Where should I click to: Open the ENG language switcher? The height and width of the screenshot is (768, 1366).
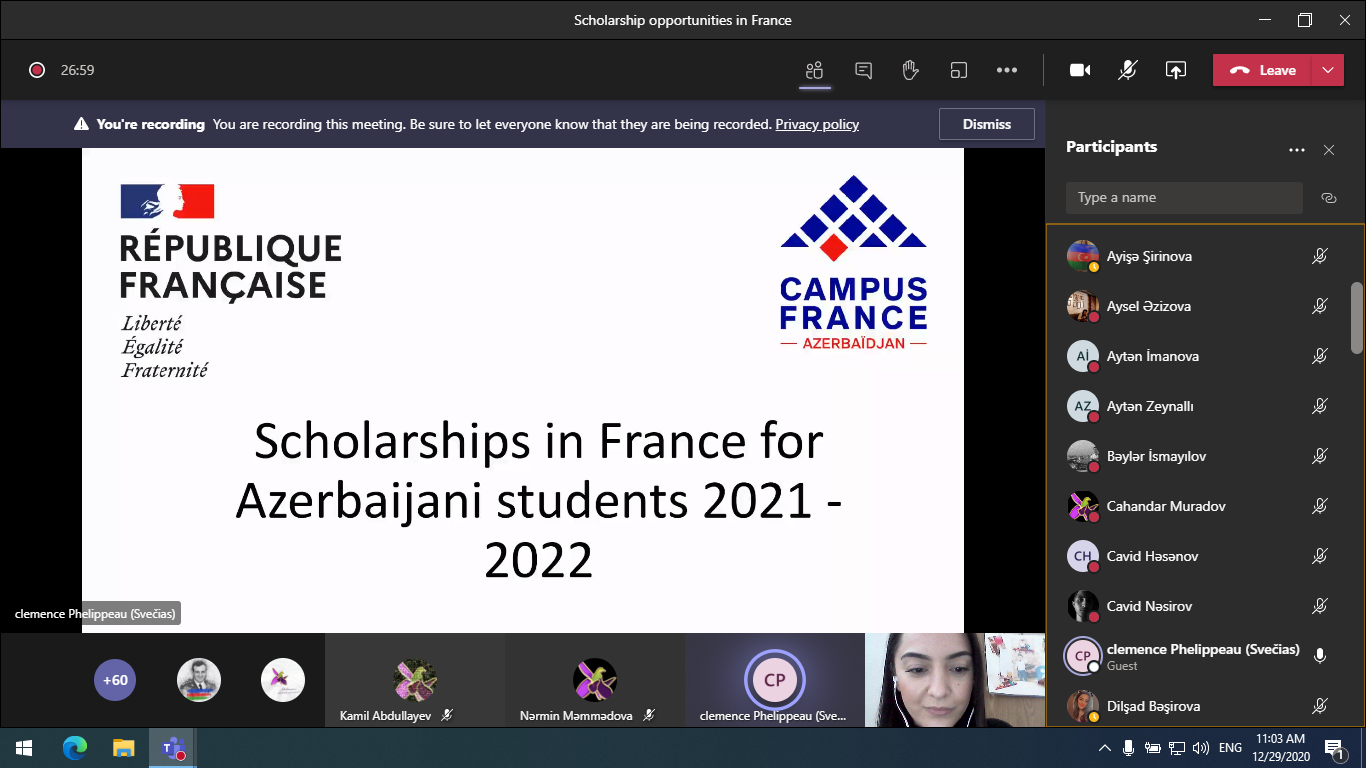(1230, 748)
